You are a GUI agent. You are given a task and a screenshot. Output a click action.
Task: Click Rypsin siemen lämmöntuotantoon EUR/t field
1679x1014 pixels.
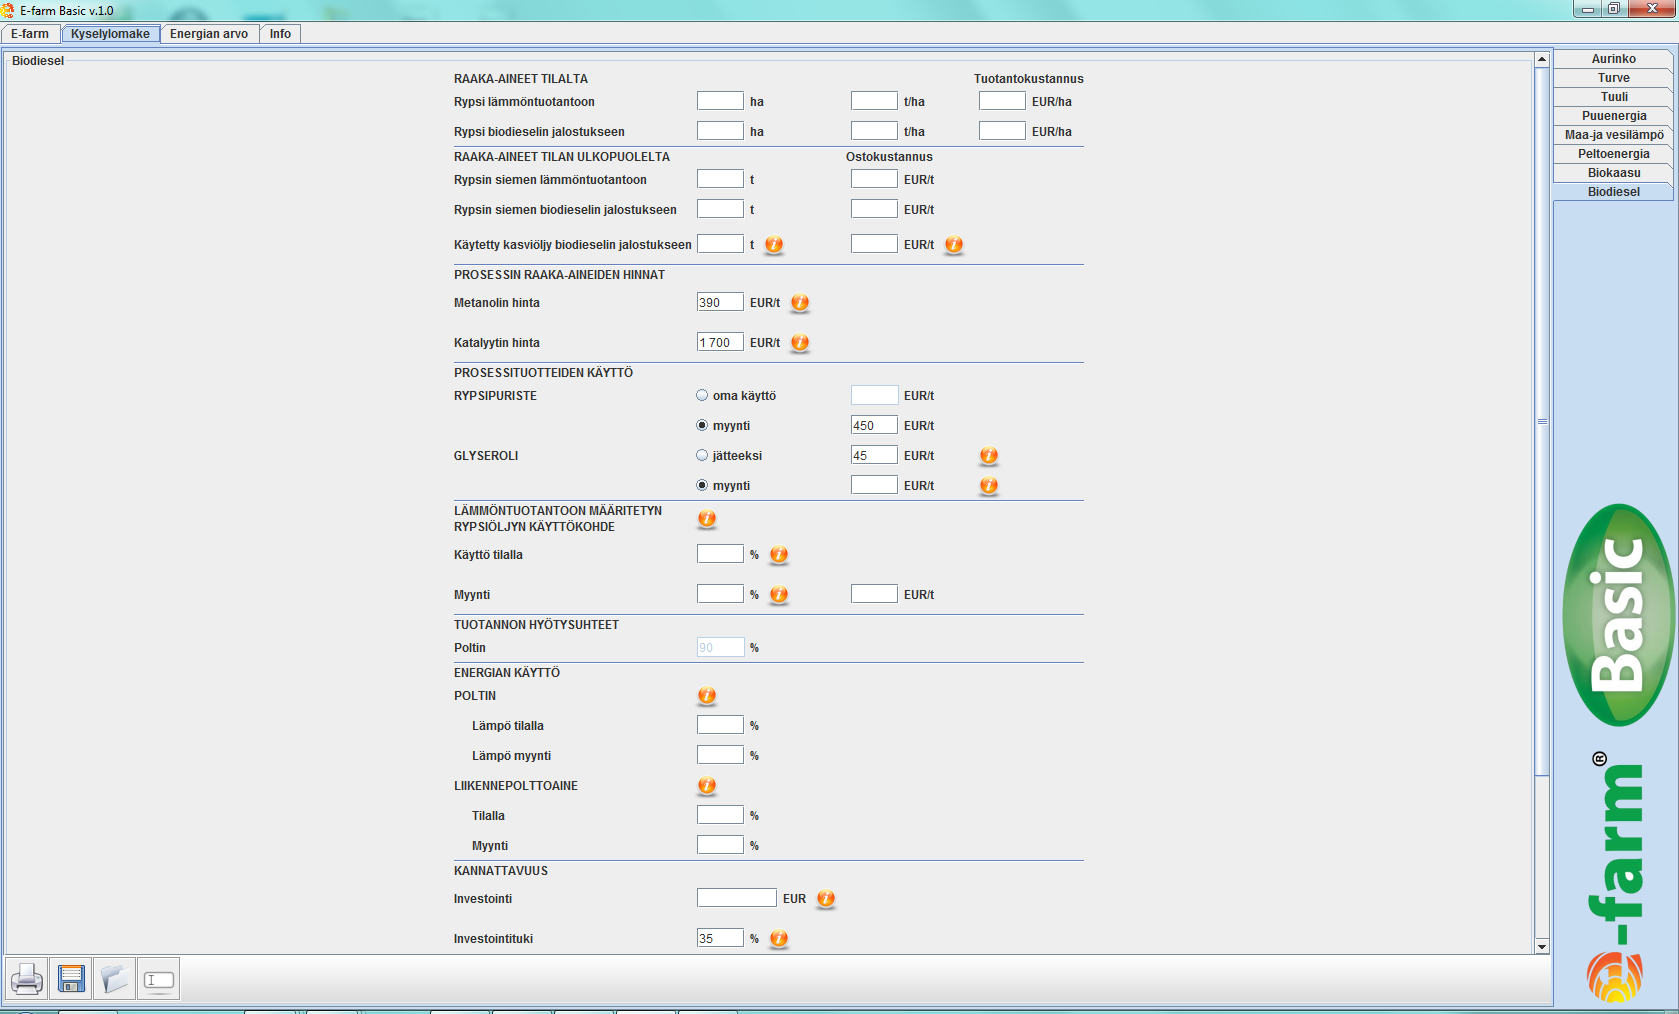pyautogui.click(x=874, y=179)
